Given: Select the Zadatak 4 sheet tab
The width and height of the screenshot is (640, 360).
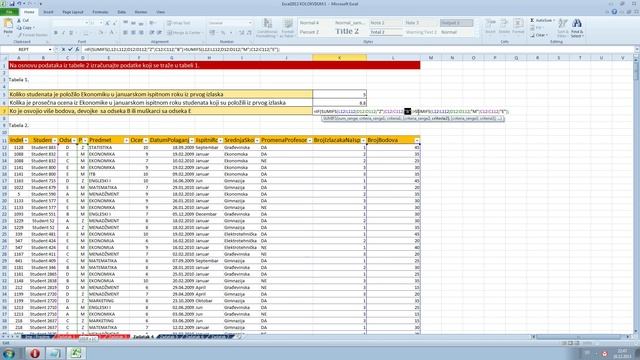Looking at the screenshot, I should 144,337.
